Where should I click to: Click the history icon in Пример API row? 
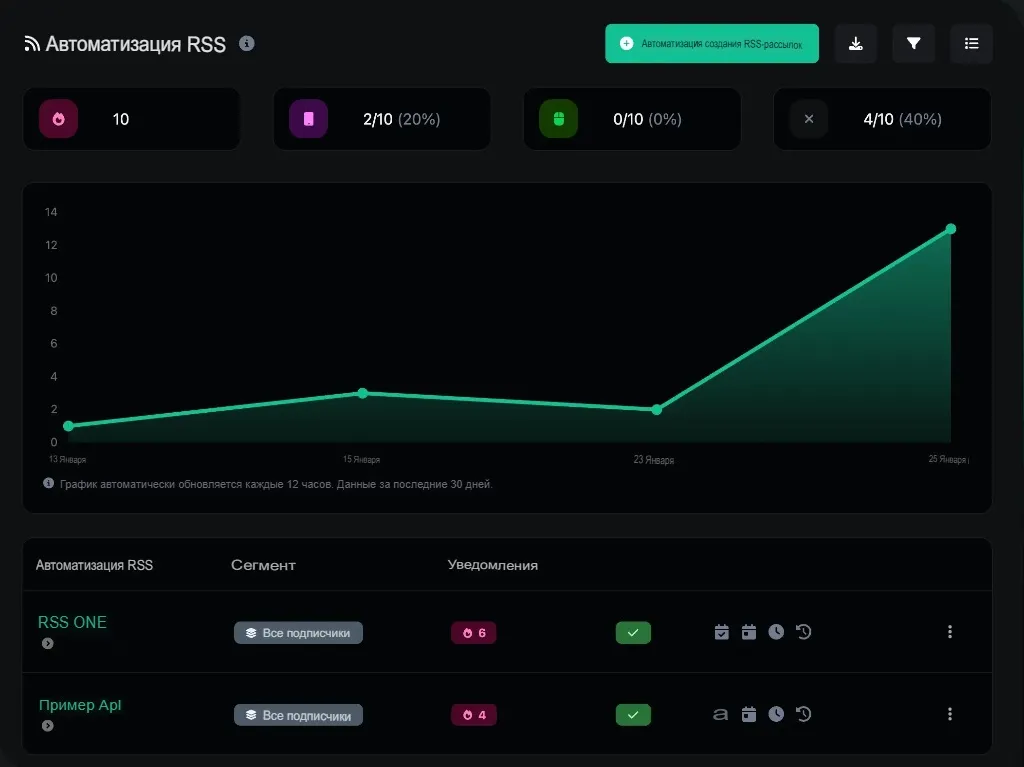[x=803, y=714]
